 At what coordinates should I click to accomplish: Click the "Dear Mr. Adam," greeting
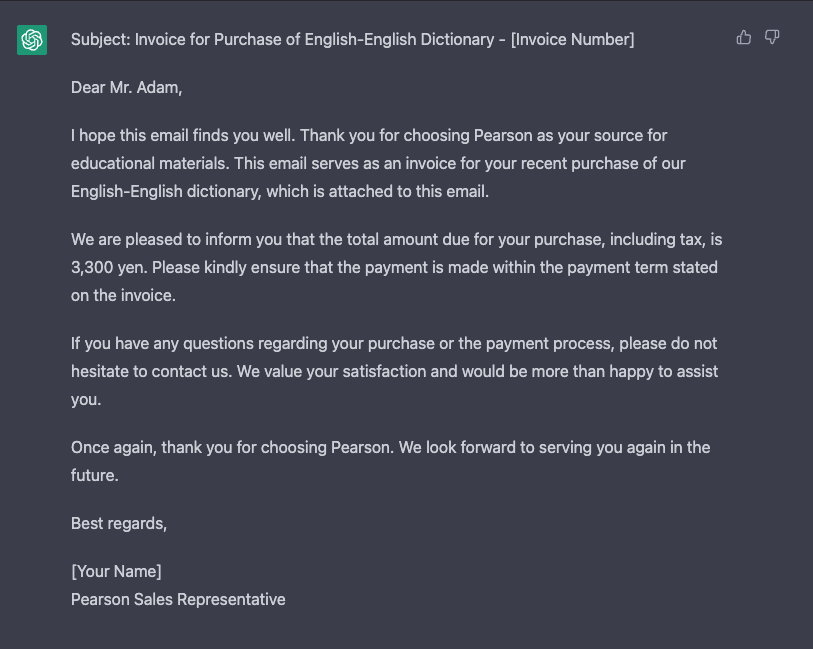coord(127,87)
